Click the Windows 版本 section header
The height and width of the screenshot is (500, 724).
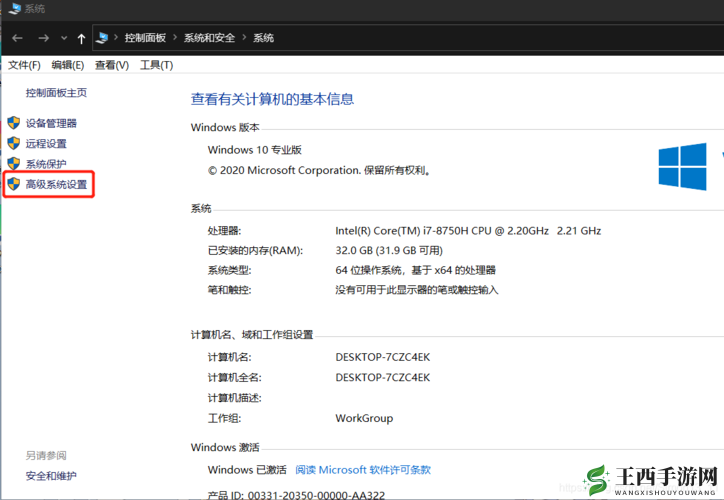coord(225,127)
